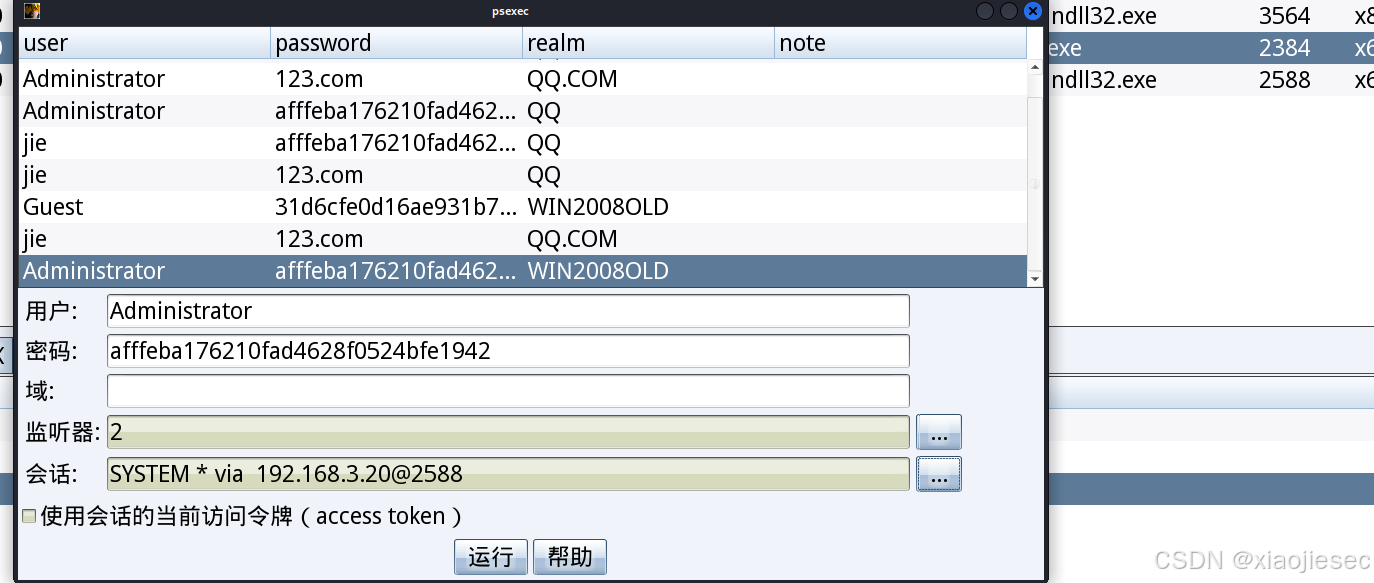Click the empty 域 input field
The image size is (1374, 583).
point(508,391)
